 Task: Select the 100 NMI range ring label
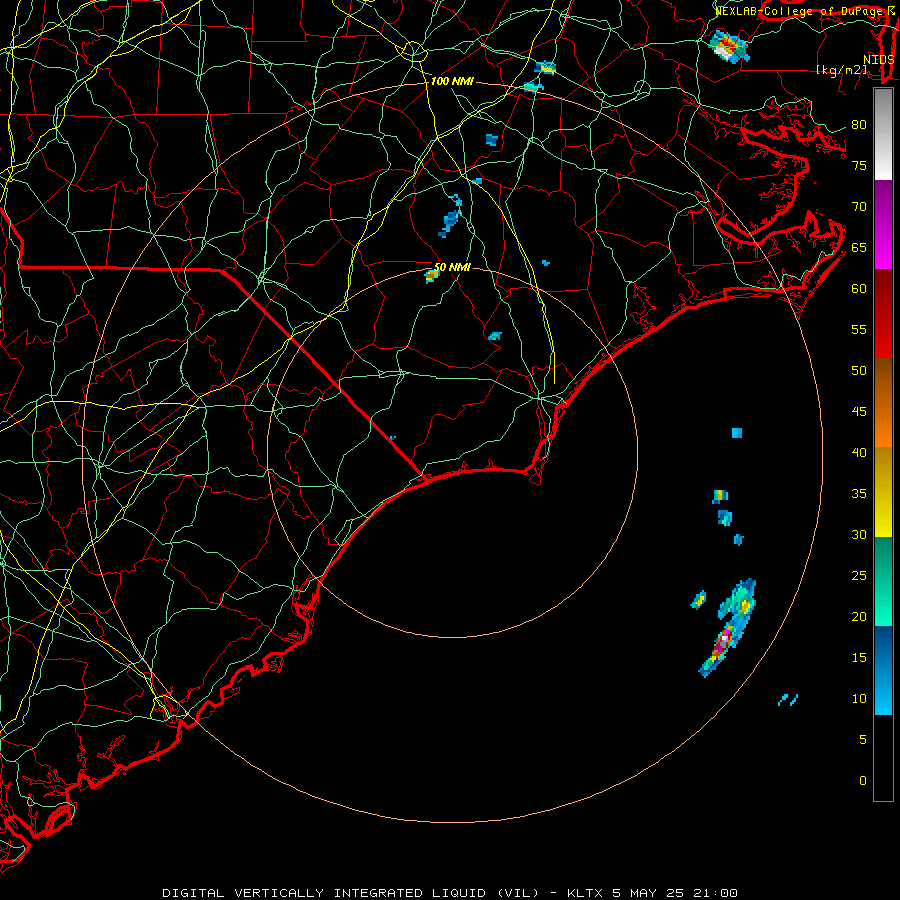[452, 82]
